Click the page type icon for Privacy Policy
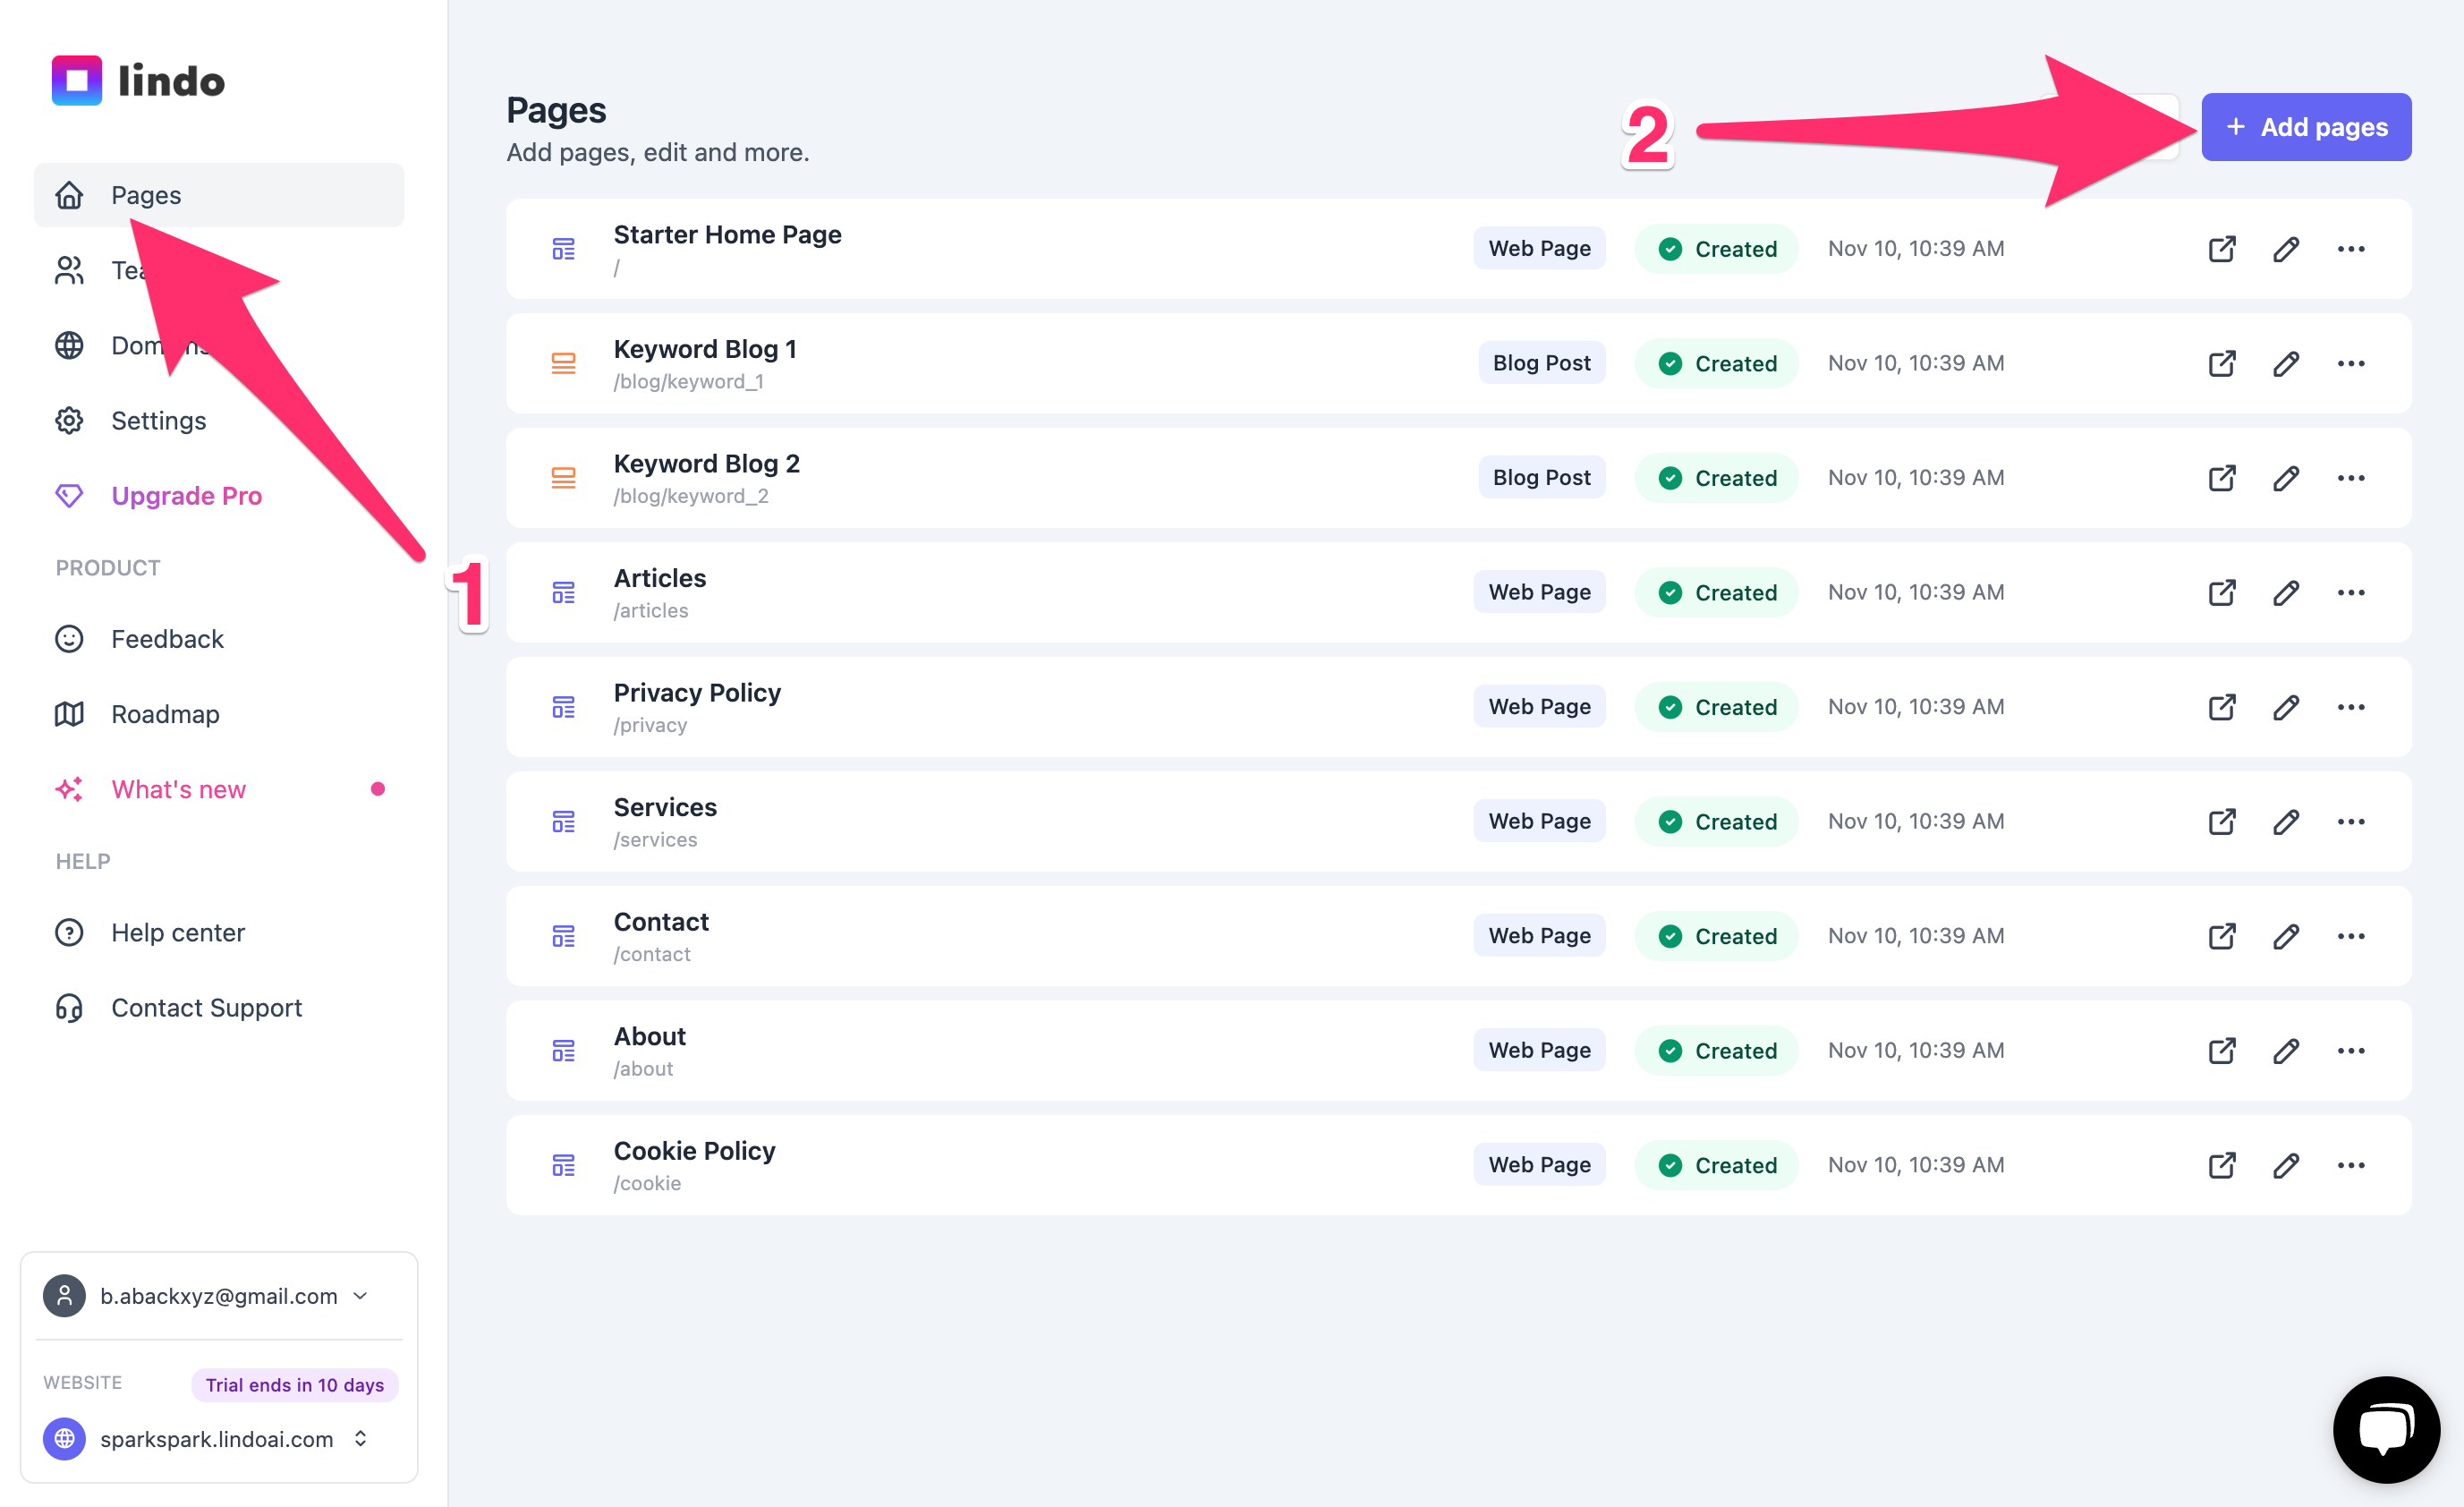This screenshot has width=2464, height=1507. coord(564,707)
